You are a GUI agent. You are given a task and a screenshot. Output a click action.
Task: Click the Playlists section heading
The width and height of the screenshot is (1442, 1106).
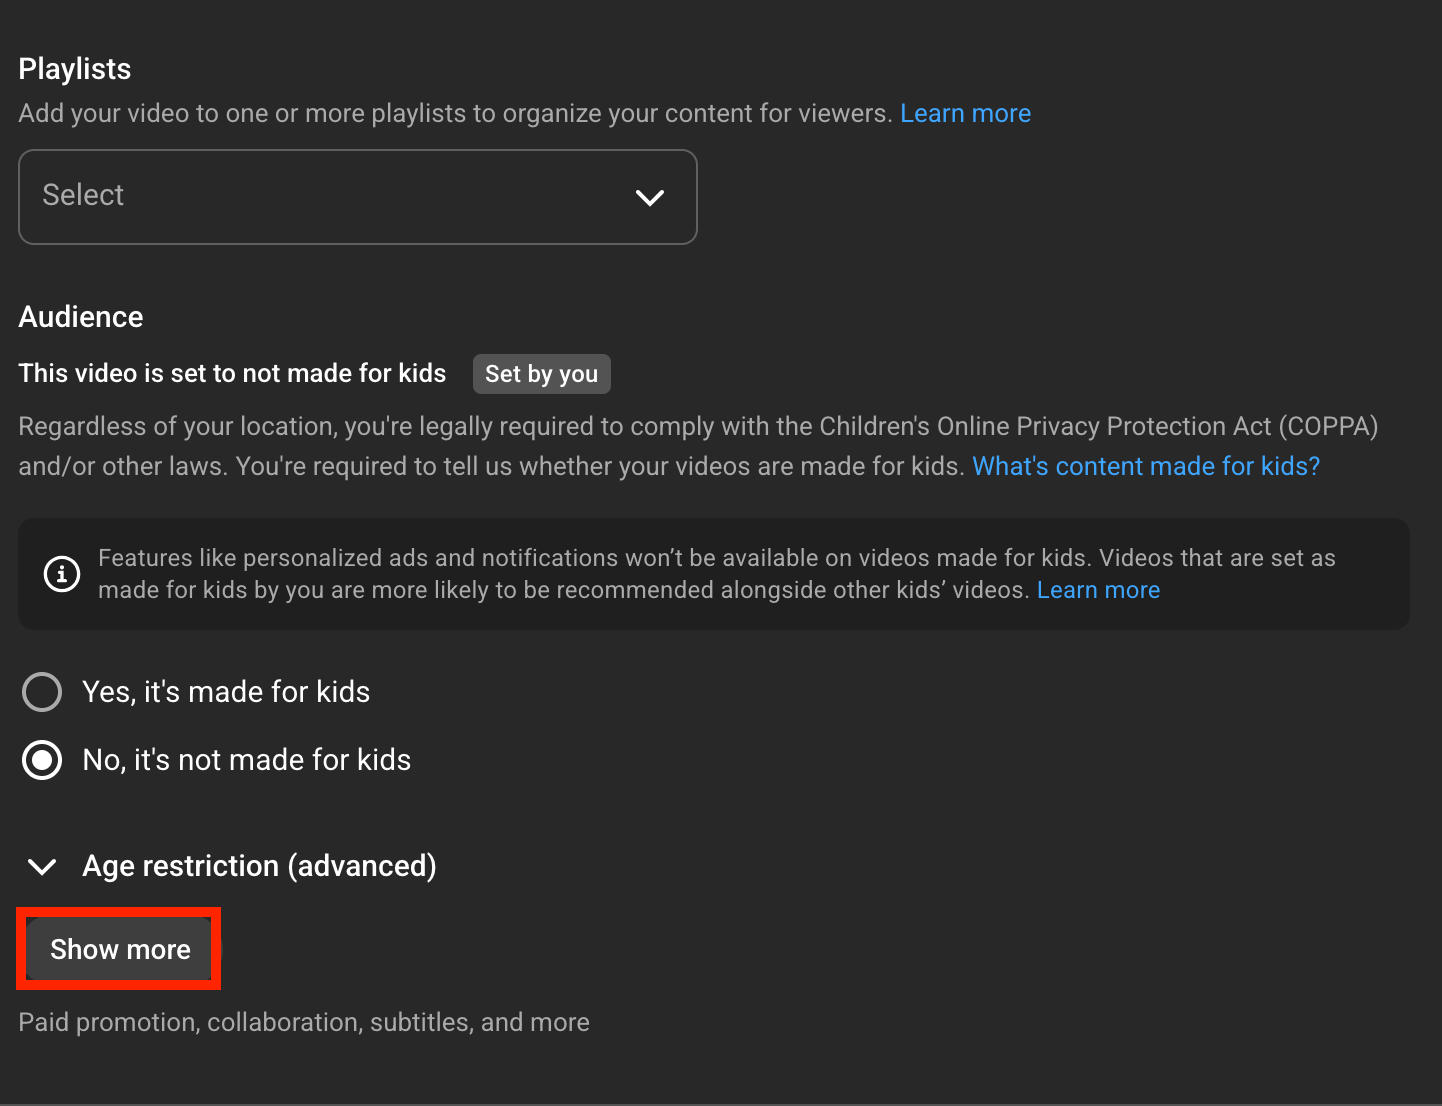pyautogui.click(x=75, y=69)
